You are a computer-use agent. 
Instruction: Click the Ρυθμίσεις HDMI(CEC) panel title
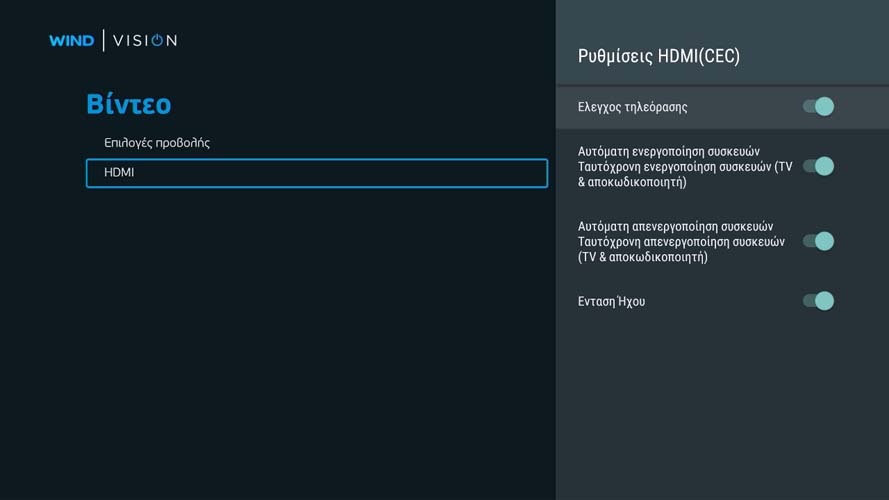[x=659, y=56]
